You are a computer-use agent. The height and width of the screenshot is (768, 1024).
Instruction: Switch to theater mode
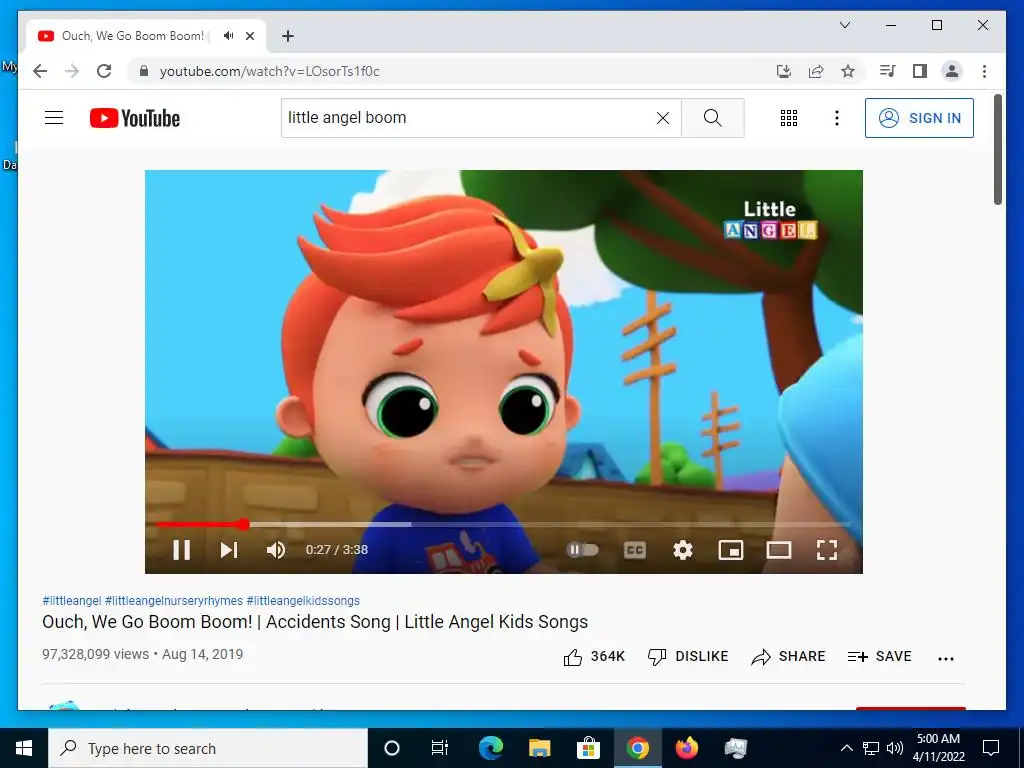tap(778, 550)
